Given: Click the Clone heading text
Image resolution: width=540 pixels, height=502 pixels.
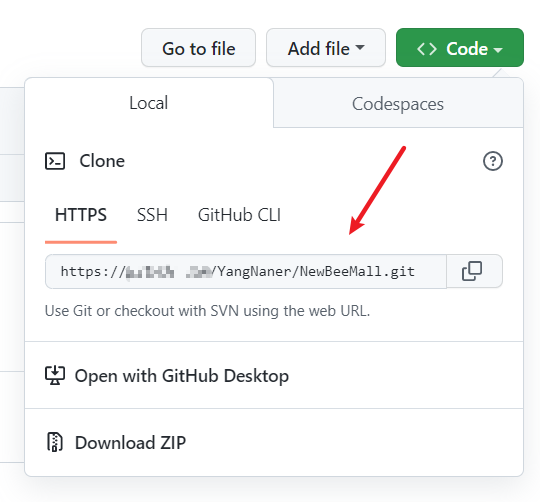Looking at the screenshot, I should (x=102, y=161).
